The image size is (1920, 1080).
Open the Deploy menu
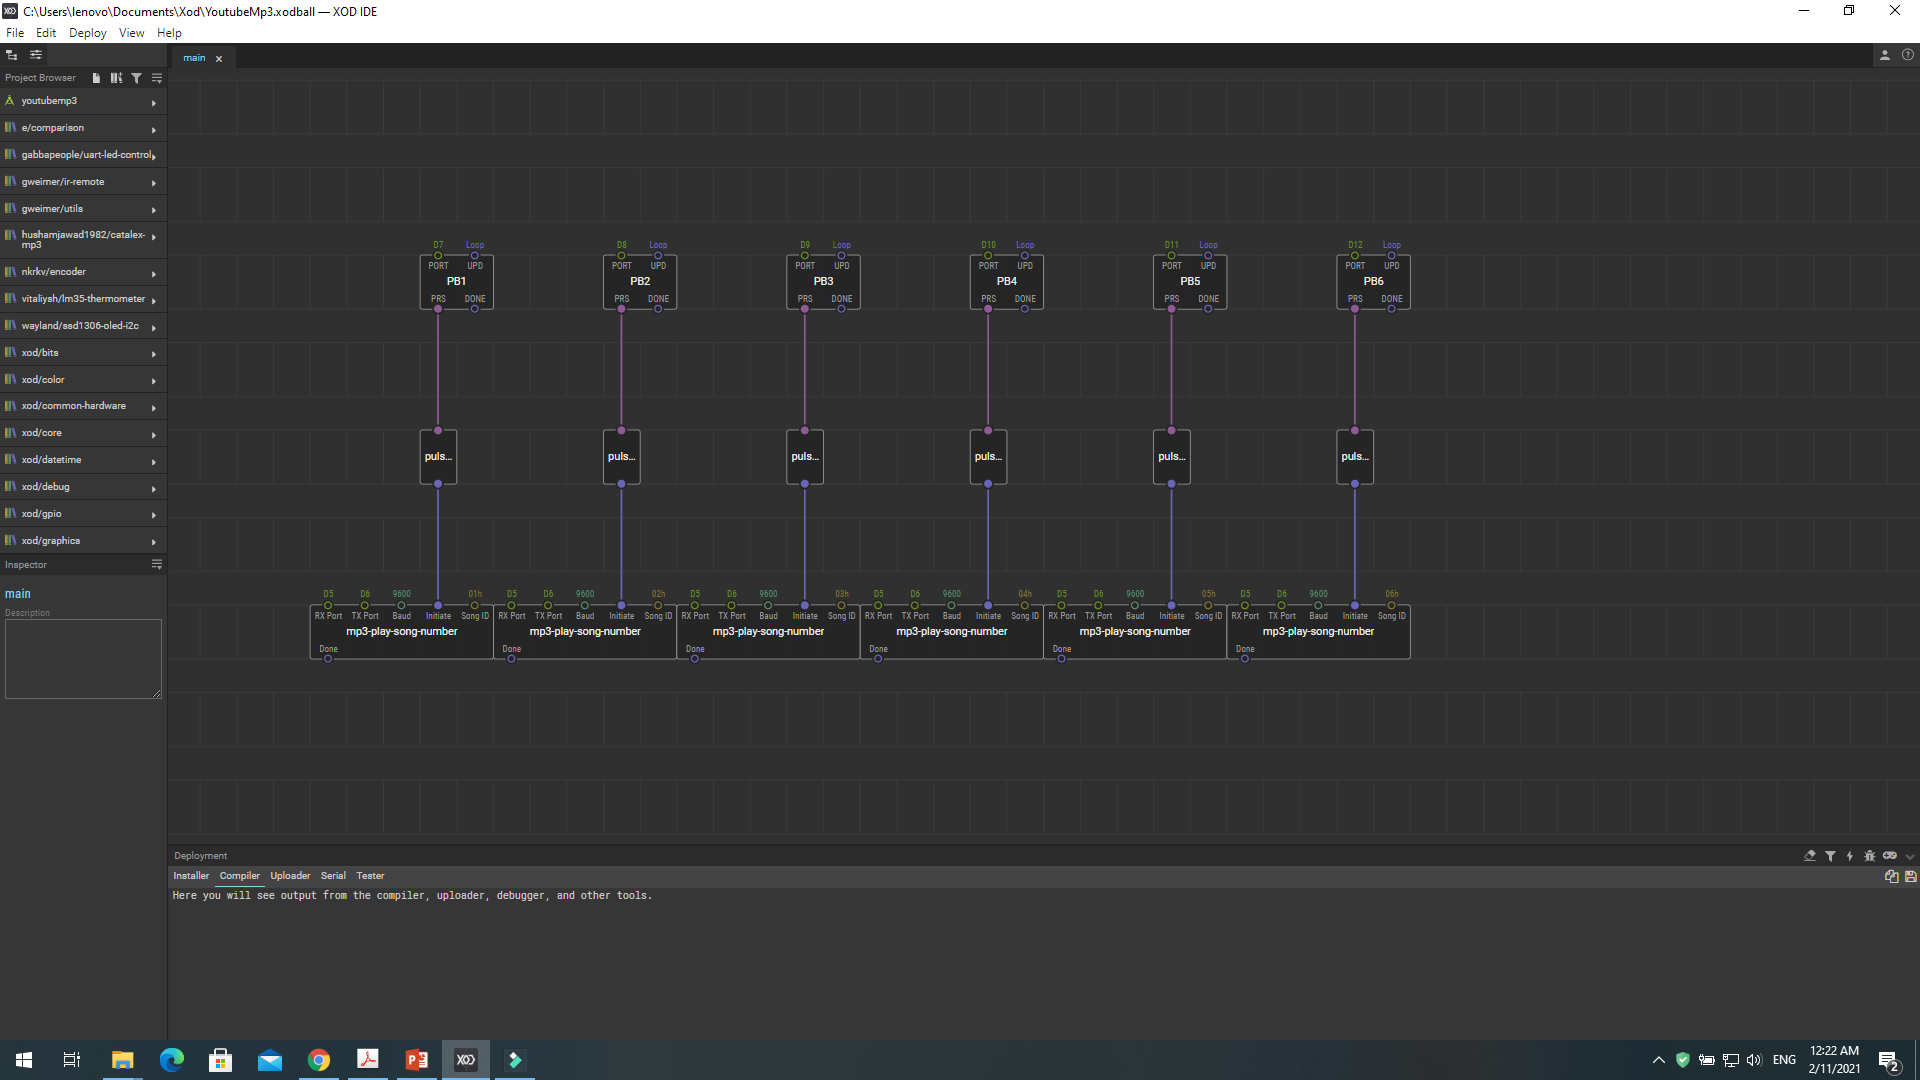[x=87, y=33]
